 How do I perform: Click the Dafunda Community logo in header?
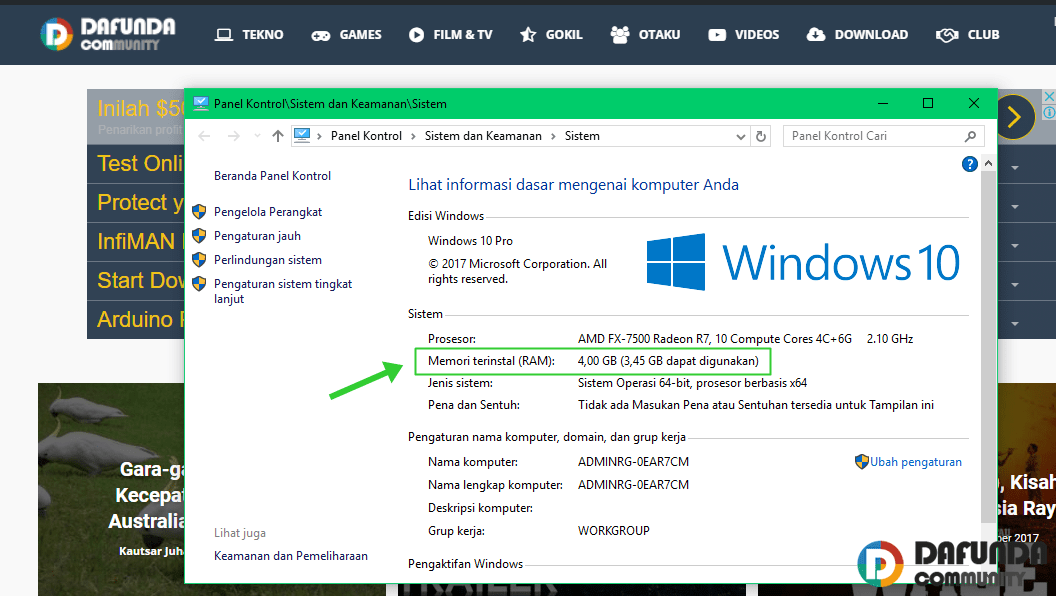point(108,33)
